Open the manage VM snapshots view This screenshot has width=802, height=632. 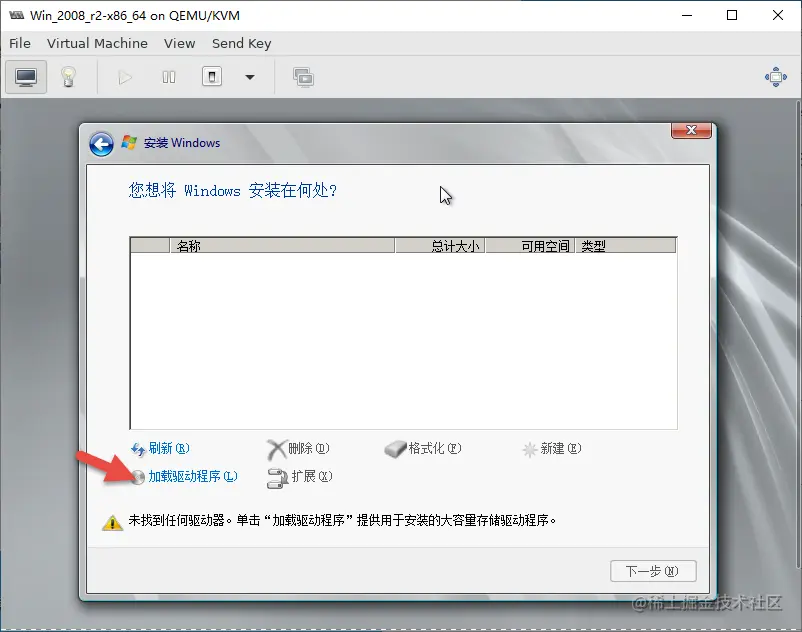[303, 78]
